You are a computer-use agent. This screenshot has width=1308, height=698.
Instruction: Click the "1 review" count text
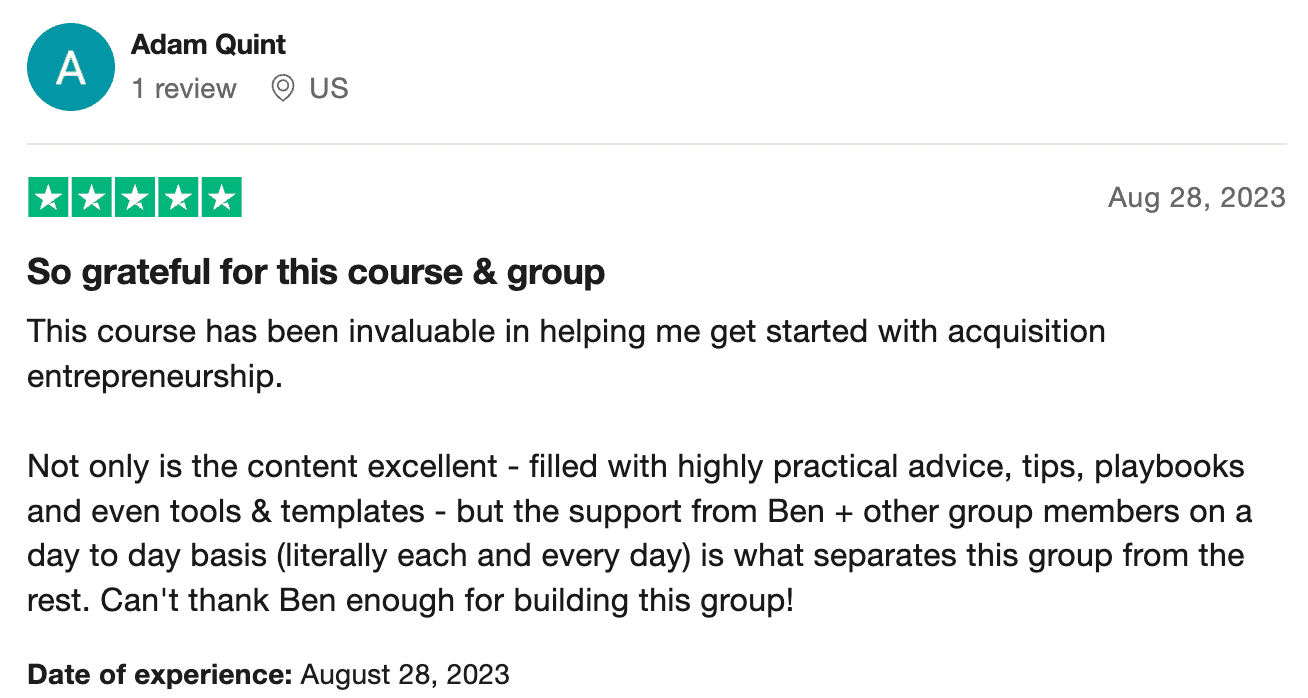[184, 89]
